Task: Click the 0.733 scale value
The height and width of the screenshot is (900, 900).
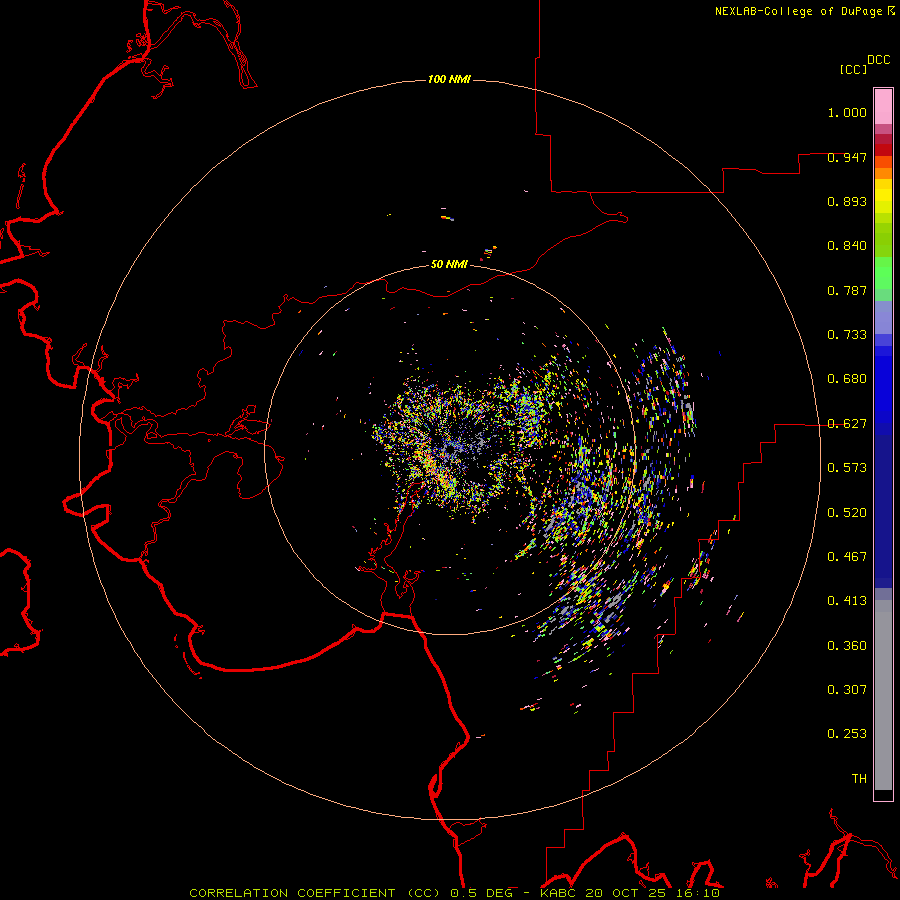Action: pyautogui.click(x=847, y=335)
